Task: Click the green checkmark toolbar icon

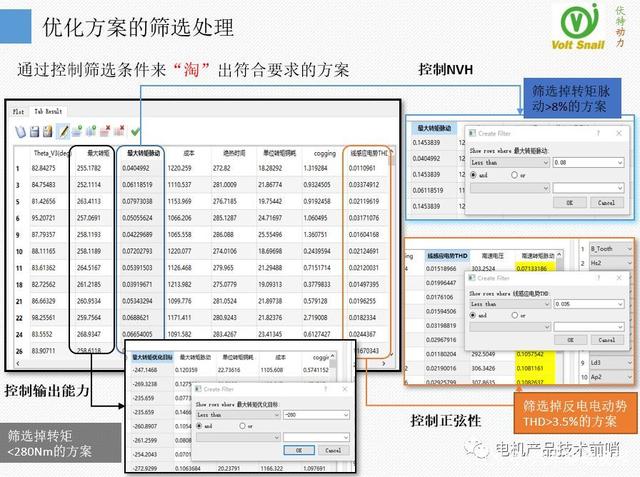Action: point(135,131)
